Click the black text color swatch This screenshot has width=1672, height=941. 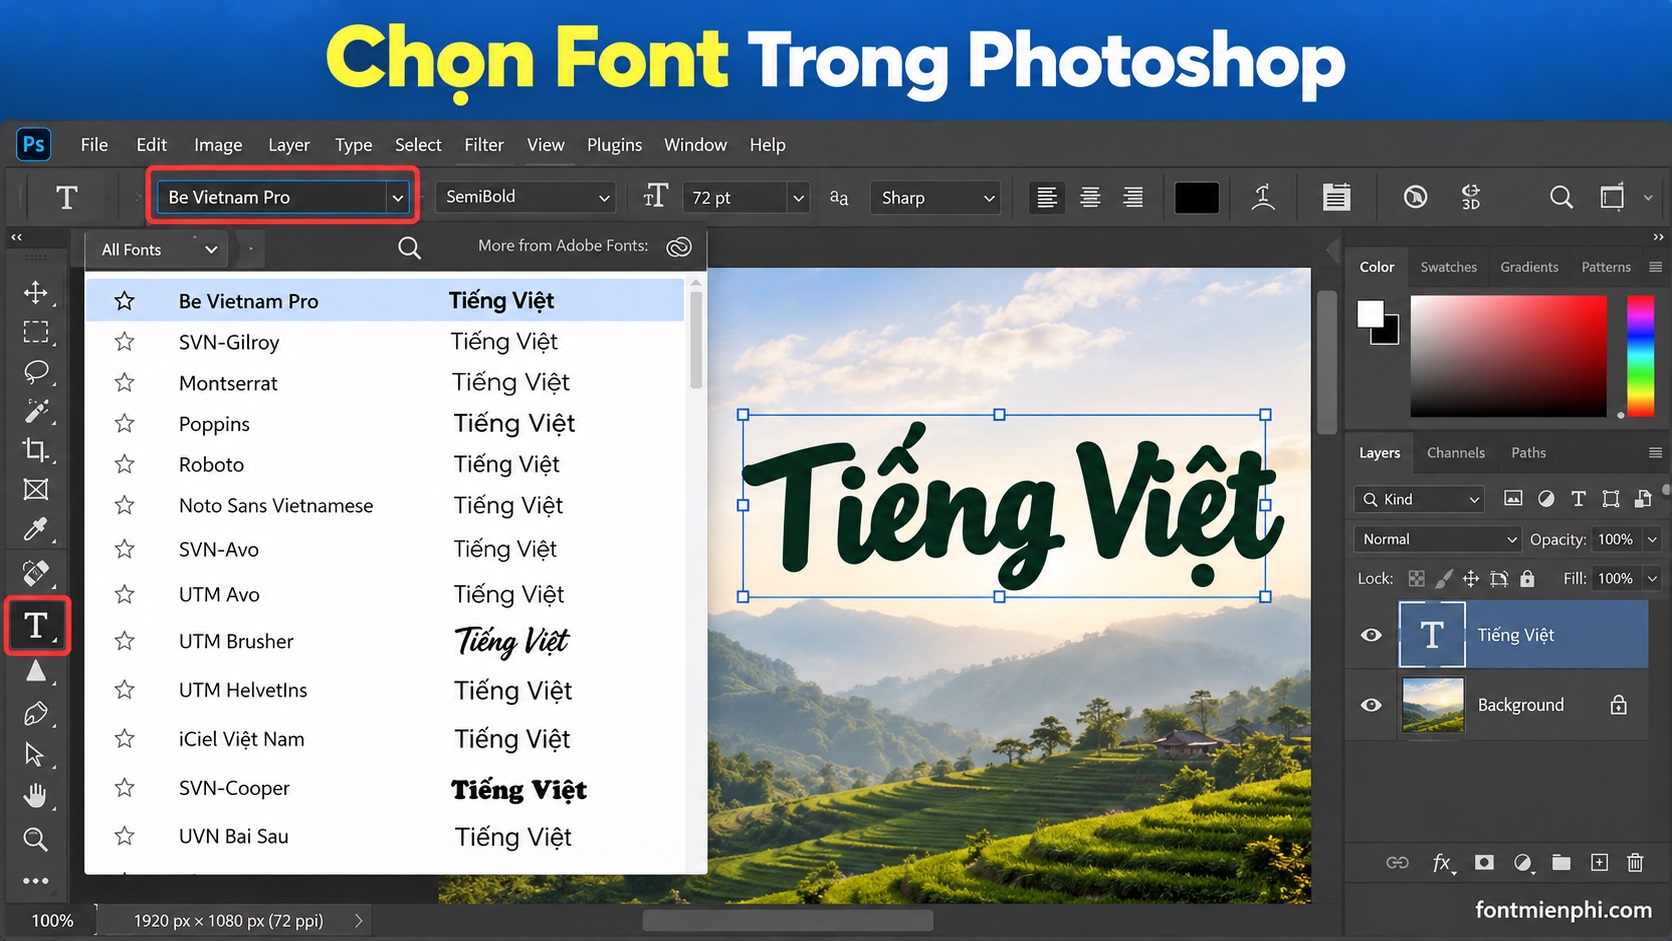click(x=1196, y=198)
